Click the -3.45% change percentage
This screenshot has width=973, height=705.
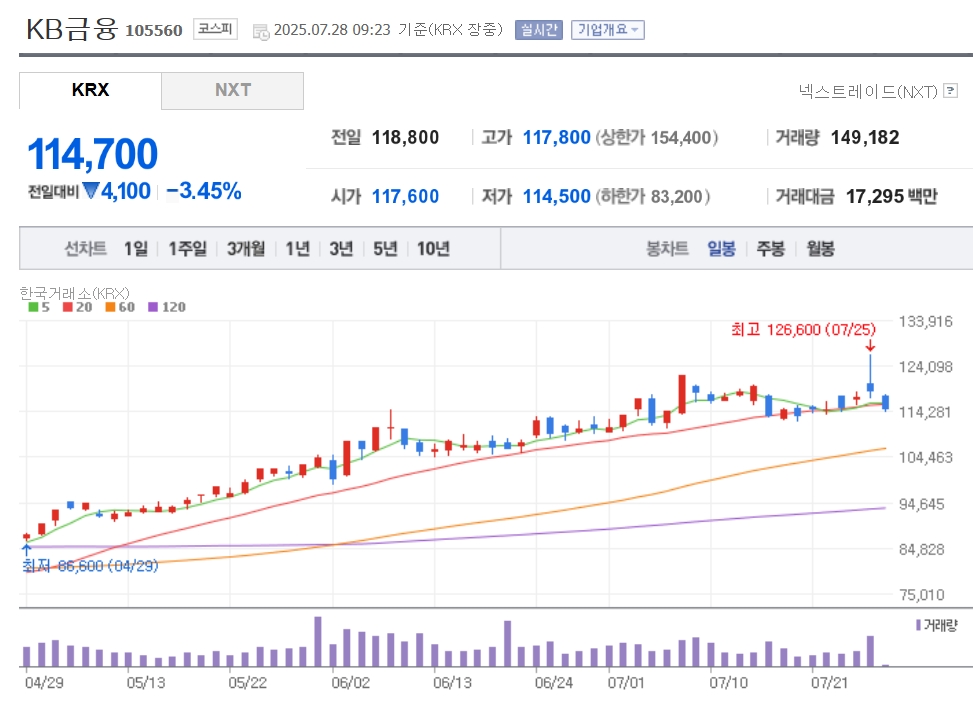click(x=204, y=191)
